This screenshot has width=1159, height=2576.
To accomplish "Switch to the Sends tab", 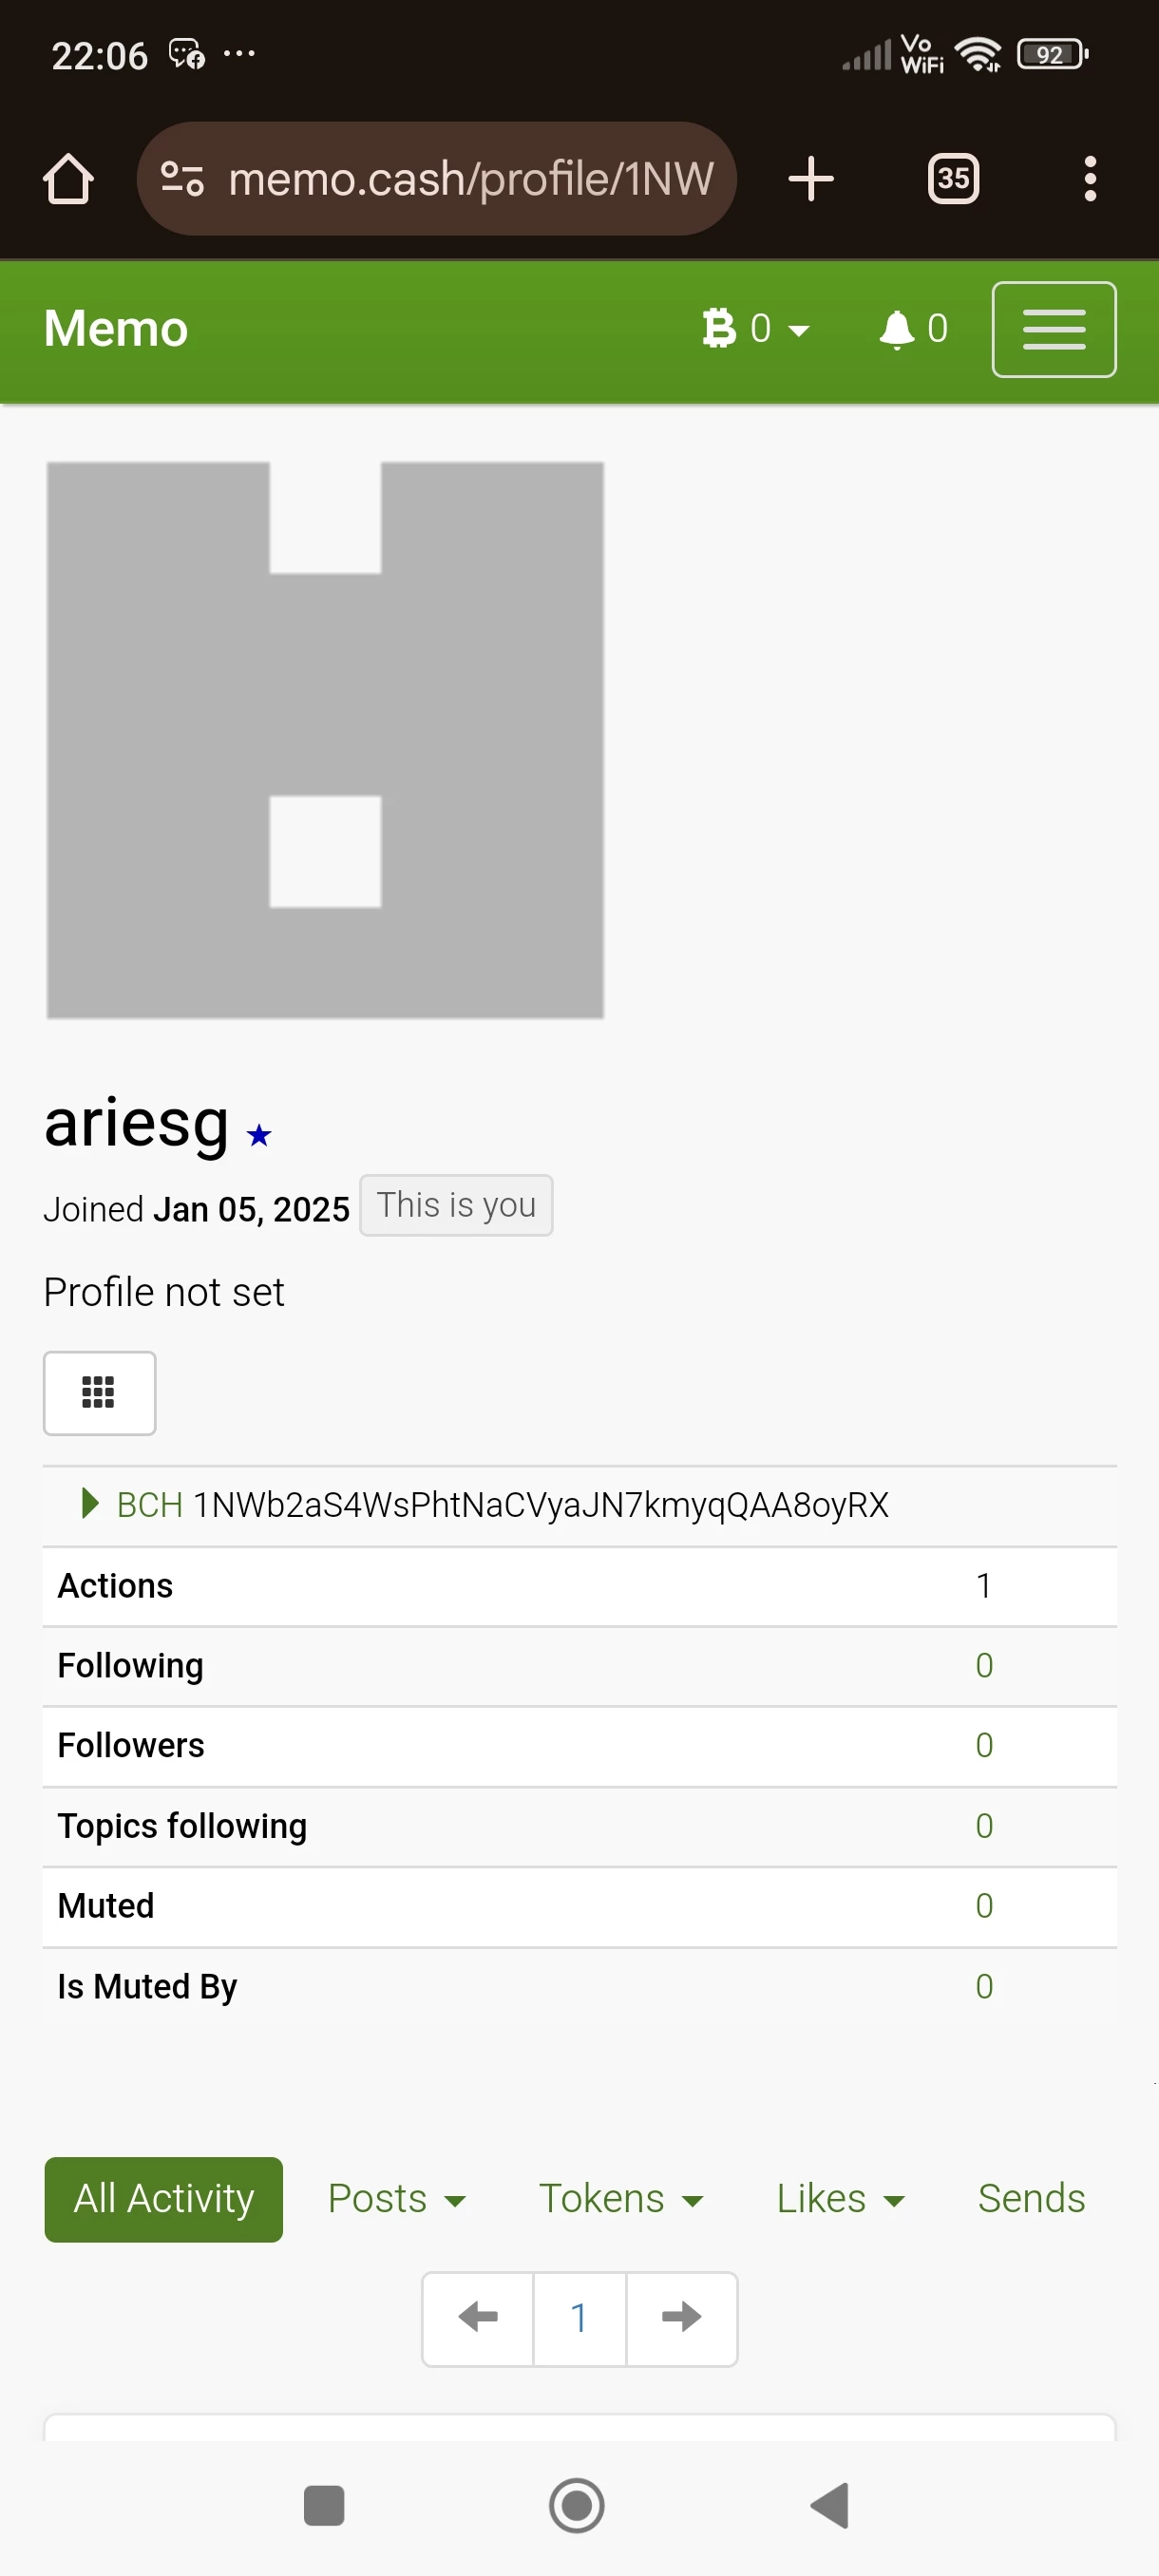I will coord(1031,2199).
